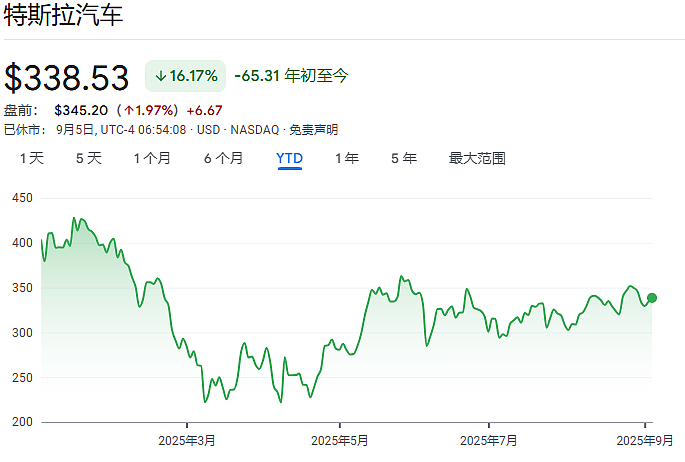Click the 450 y-axis value
The height and width of the screenshot is (462, 685).
coord(22,198)
